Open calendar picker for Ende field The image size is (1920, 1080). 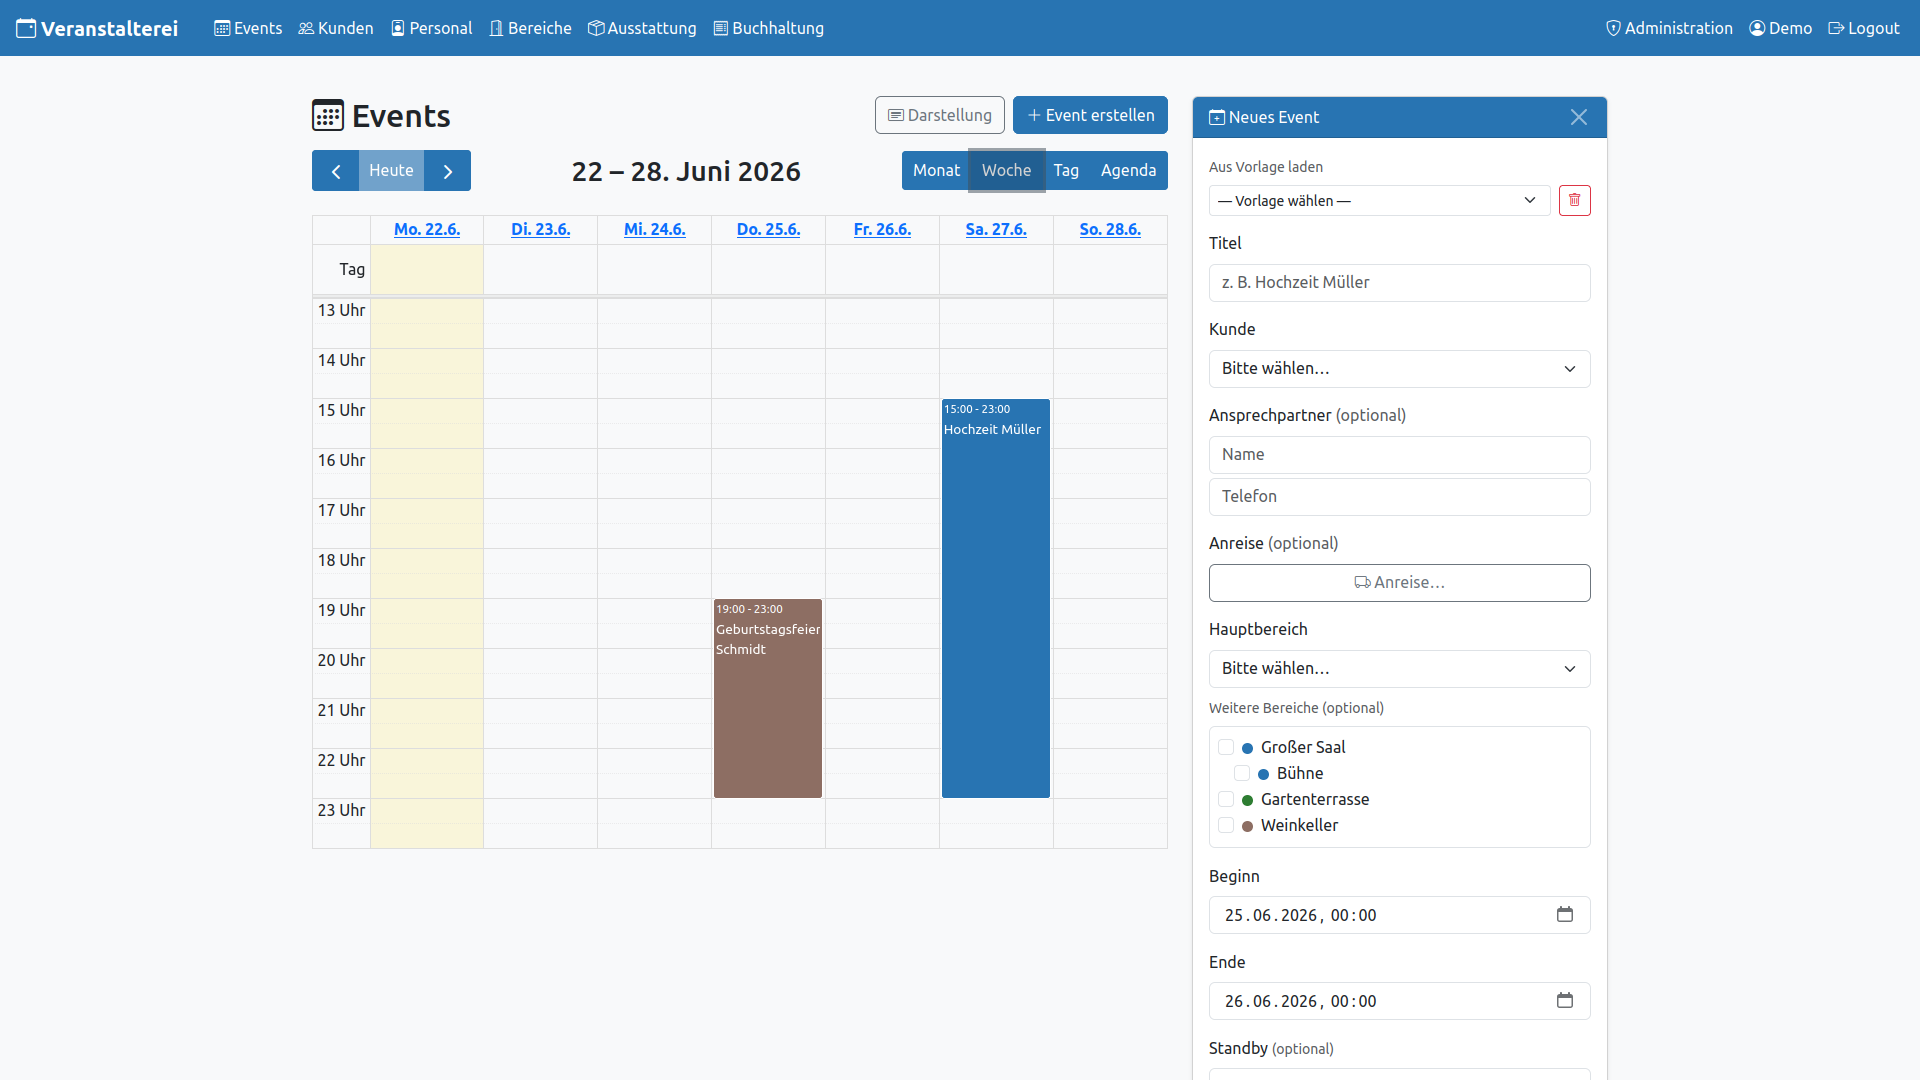1565,1001
